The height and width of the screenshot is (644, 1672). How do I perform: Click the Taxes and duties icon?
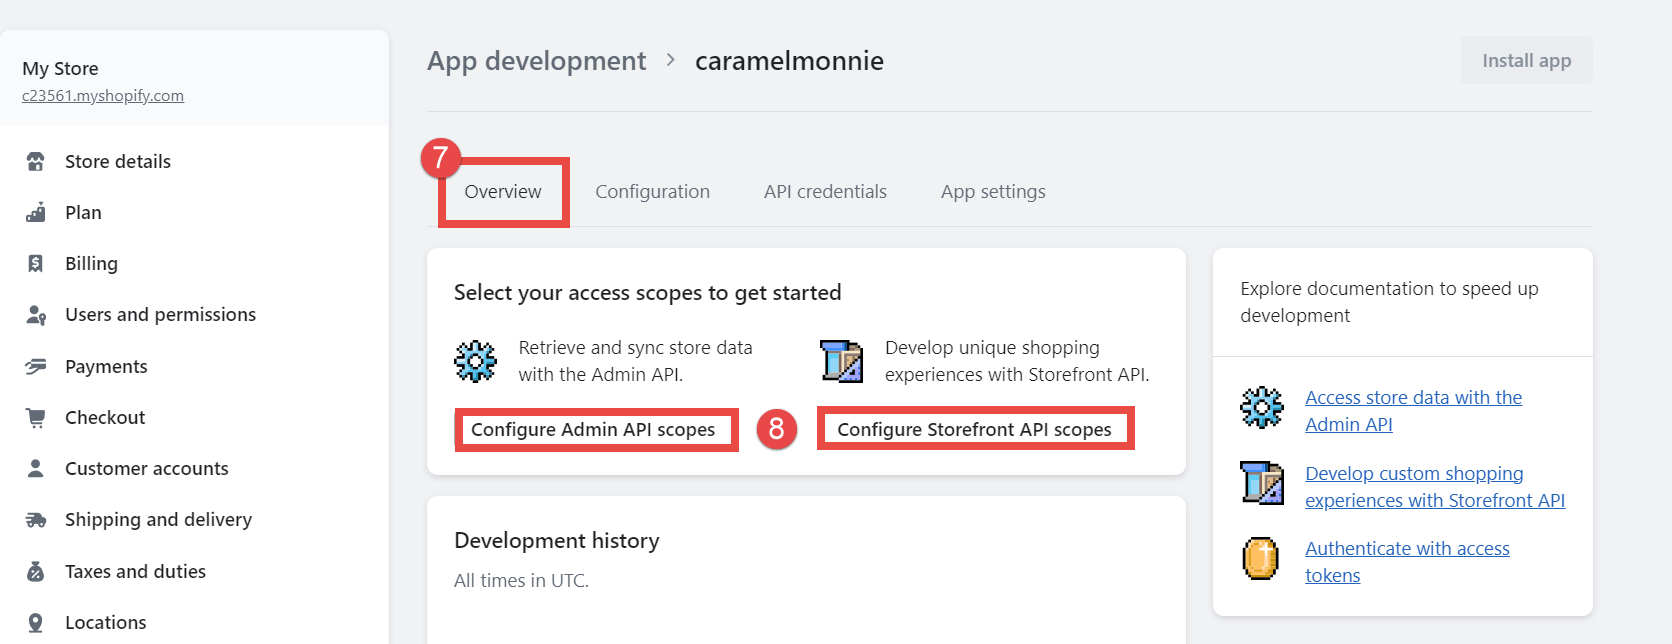36,571
